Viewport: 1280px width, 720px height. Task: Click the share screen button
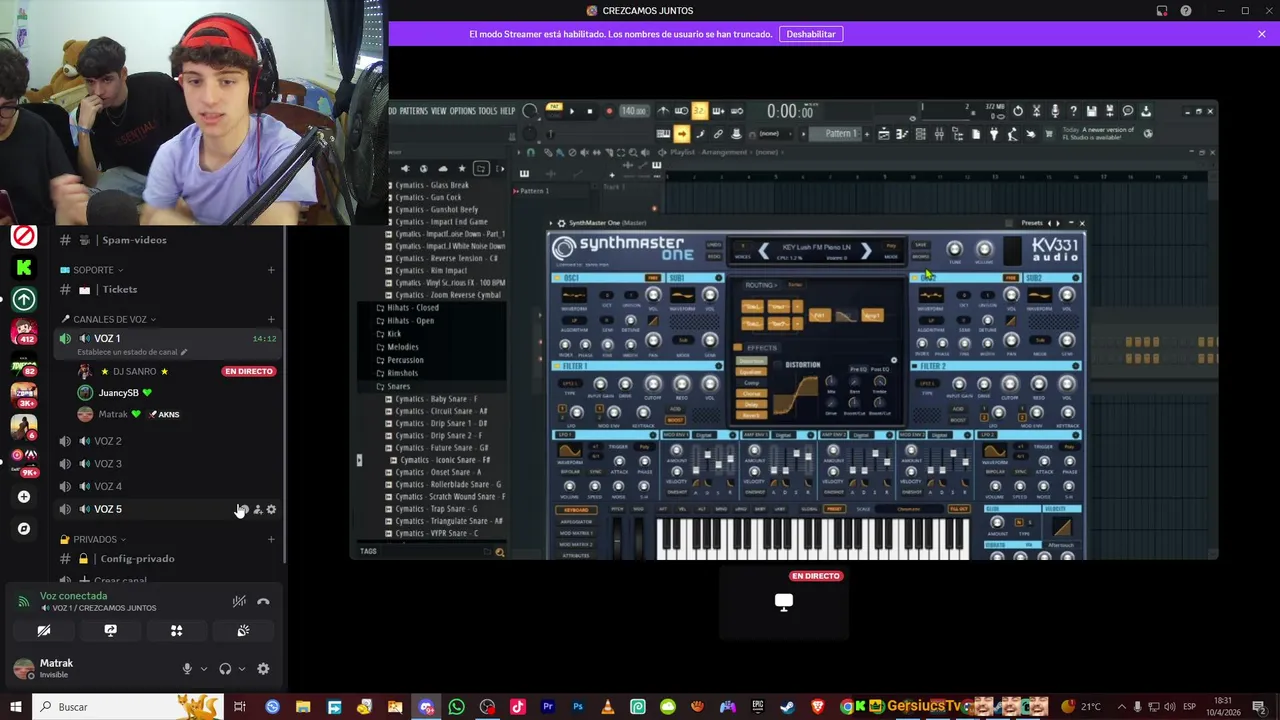(x=110, y=631)
